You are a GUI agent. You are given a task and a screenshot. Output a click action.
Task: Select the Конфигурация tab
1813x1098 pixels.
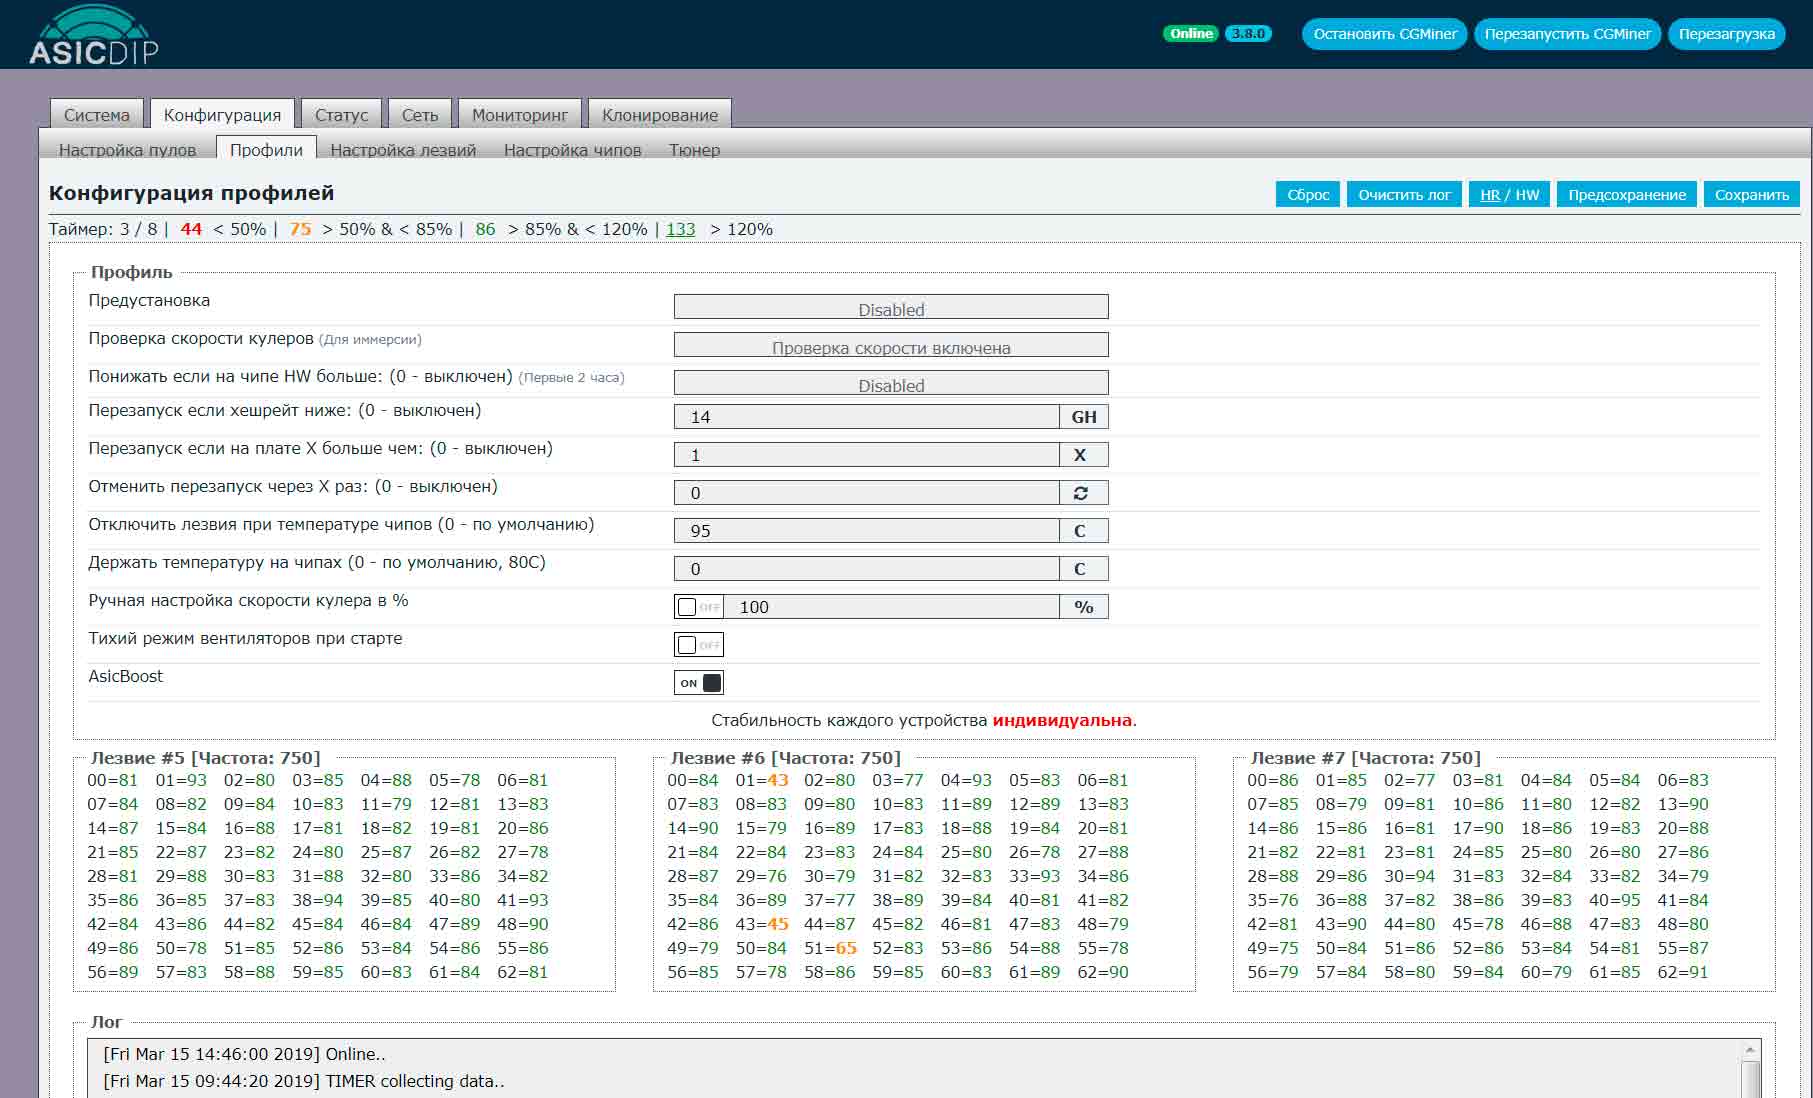tap(222, 115)
